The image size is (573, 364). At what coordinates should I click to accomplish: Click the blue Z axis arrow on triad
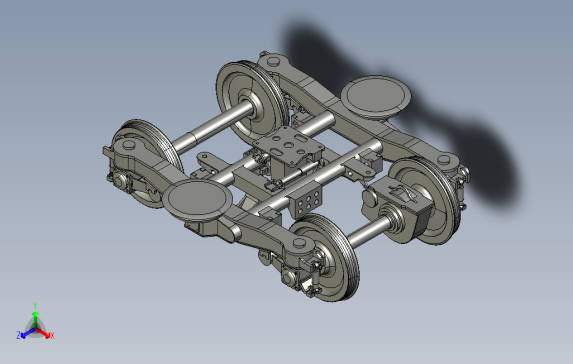point(26,333)
